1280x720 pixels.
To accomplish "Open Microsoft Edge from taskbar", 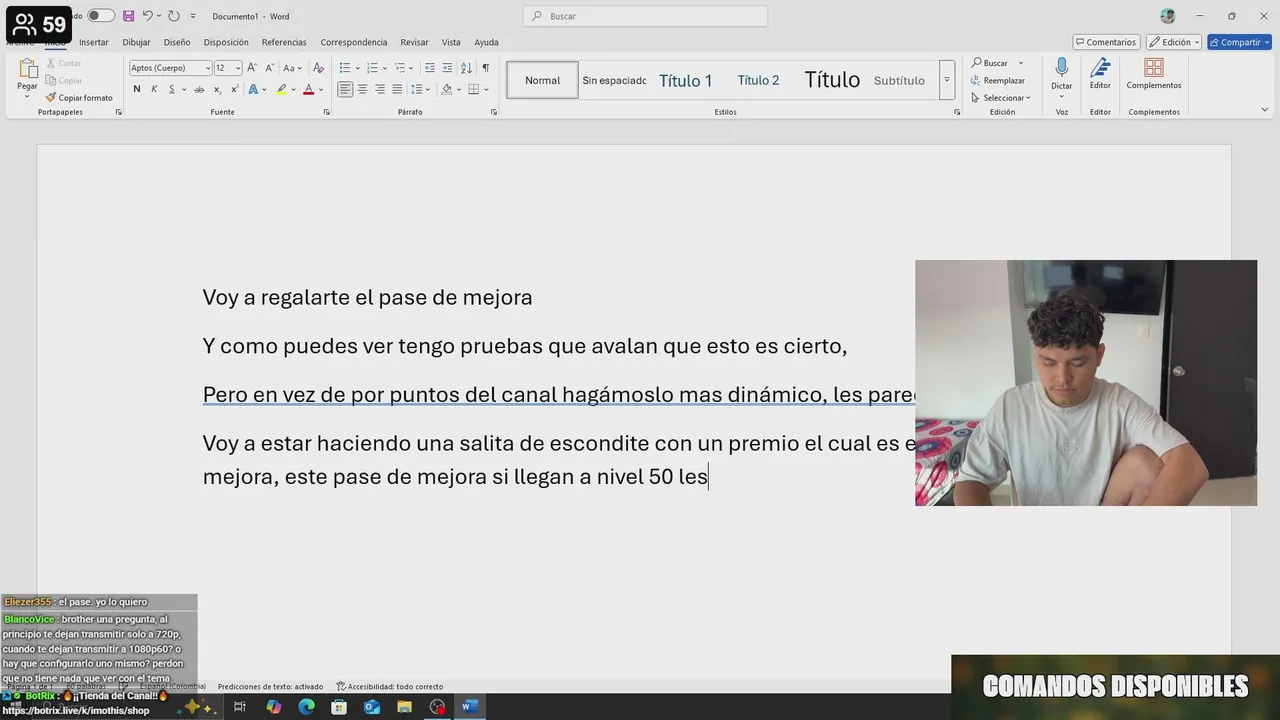I will click(x=306, y=707).
